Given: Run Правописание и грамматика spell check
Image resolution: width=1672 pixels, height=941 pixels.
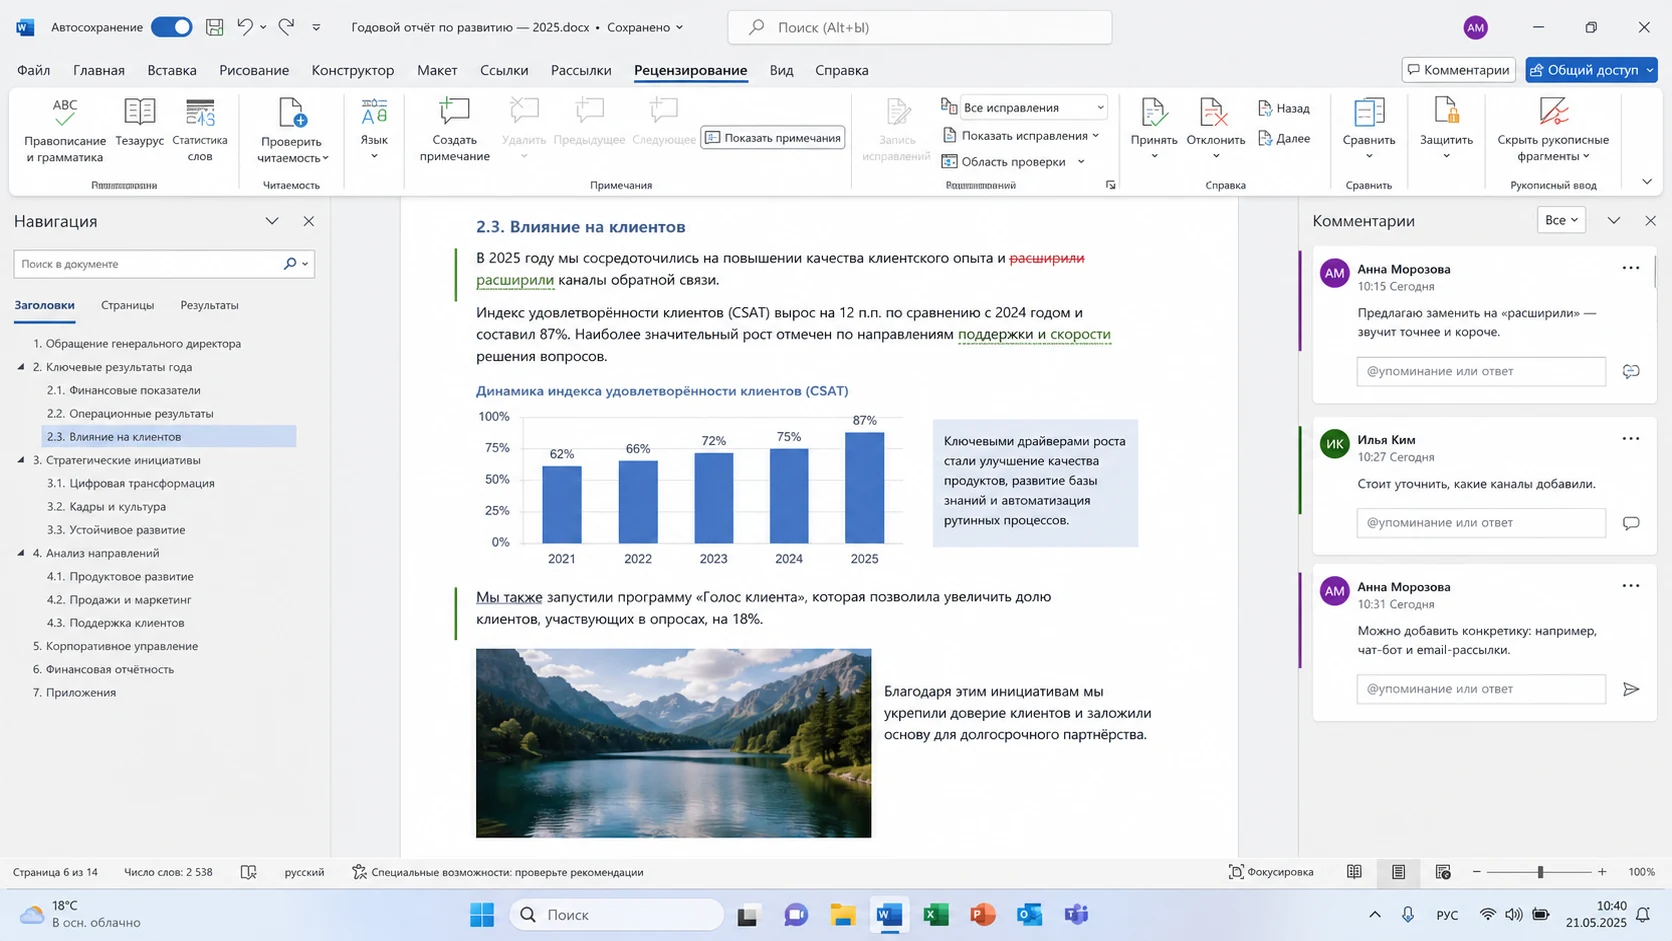Looking at the screenshot, I should [65, 130].
